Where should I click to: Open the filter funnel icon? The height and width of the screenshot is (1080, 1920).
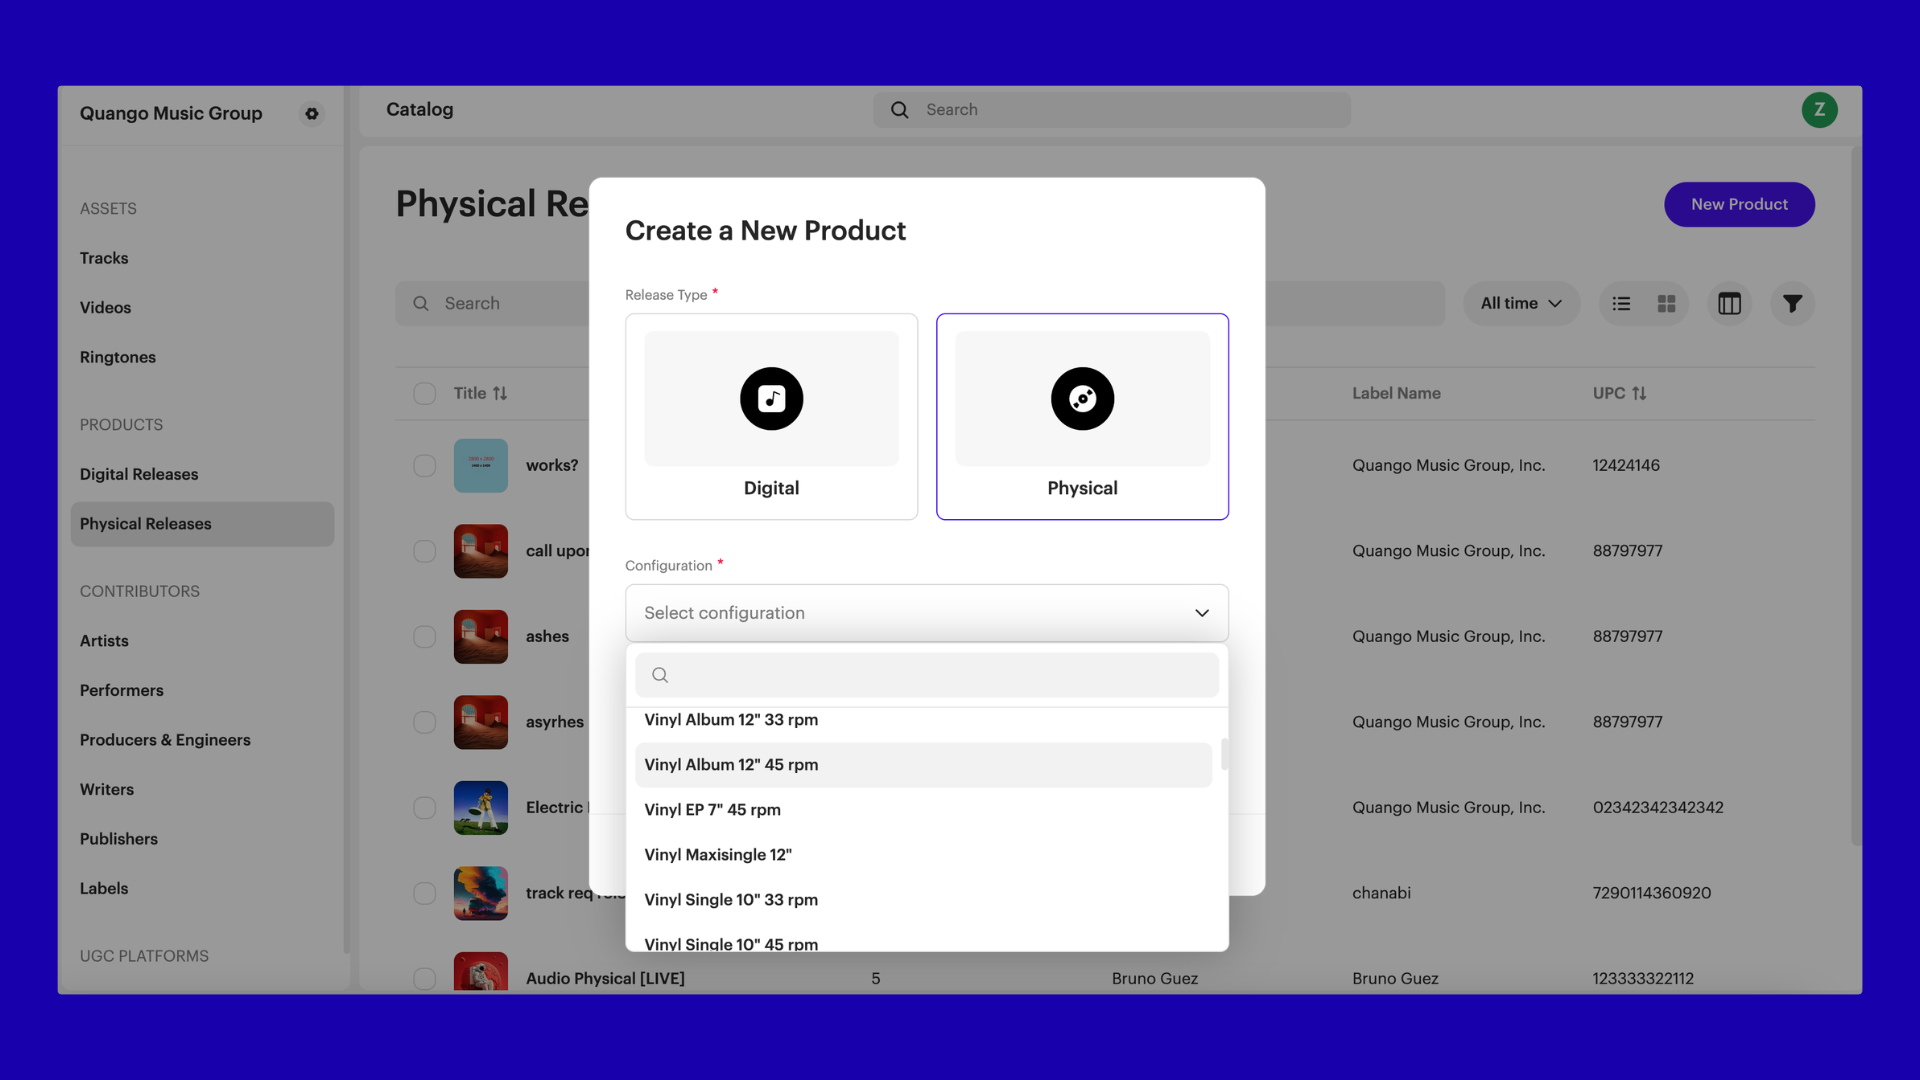coord(1792,304)
